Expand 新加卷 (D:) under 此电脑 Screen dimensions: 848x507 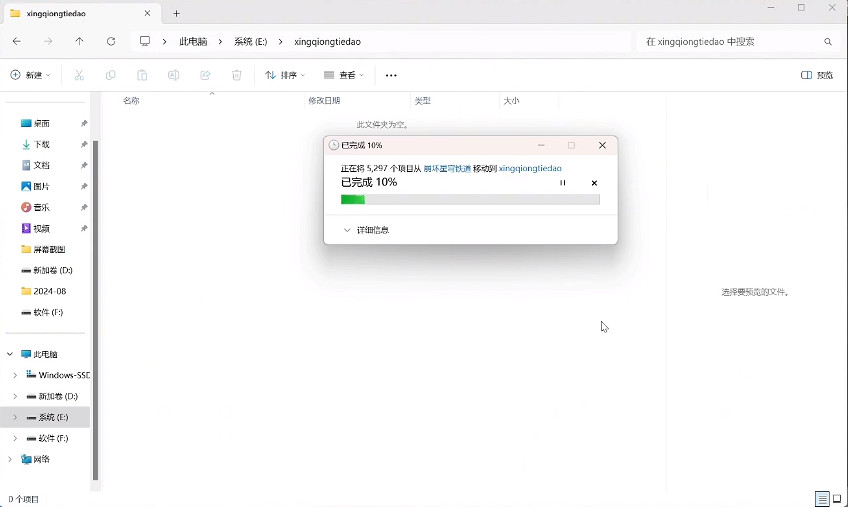point(15,396)
